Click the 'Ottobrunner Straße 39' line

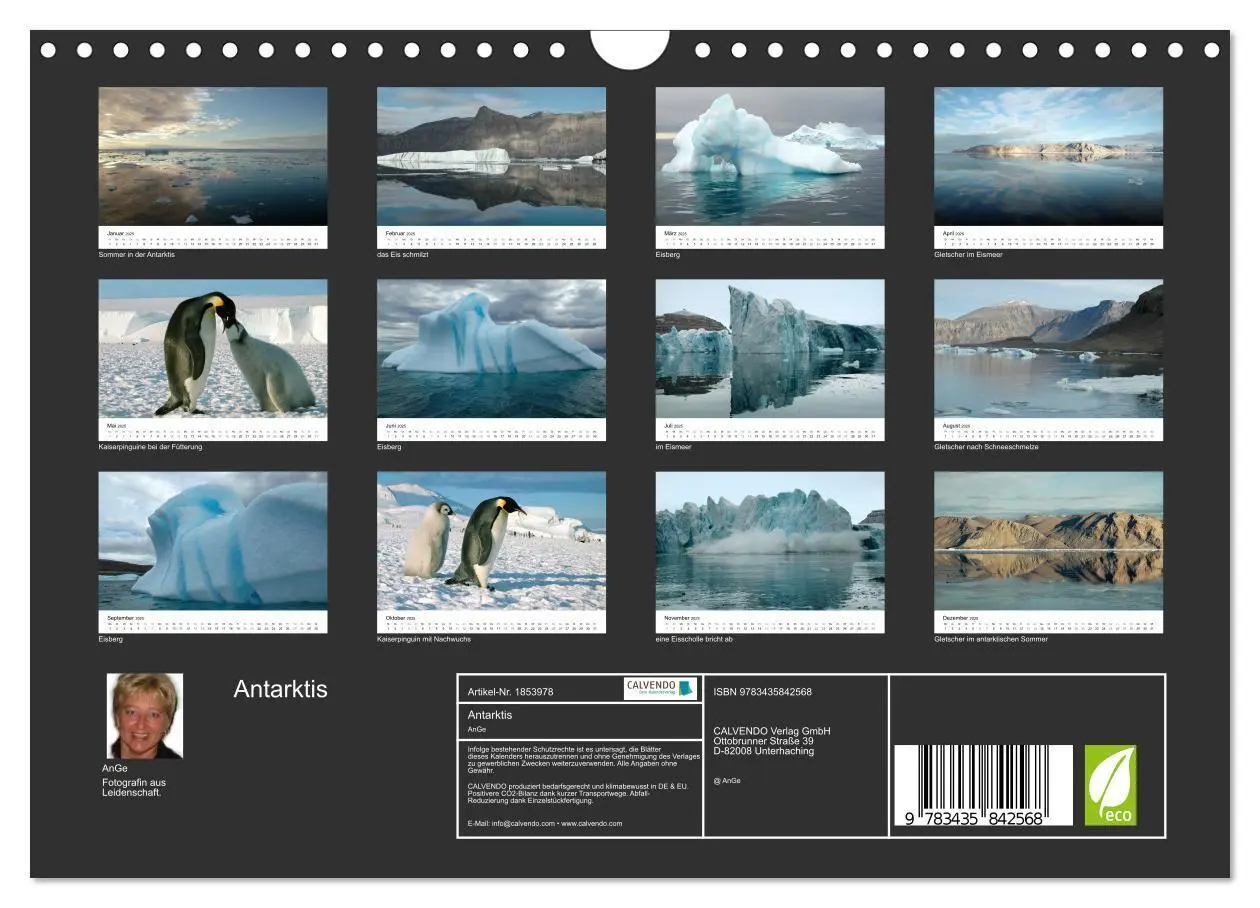(764, 741)
